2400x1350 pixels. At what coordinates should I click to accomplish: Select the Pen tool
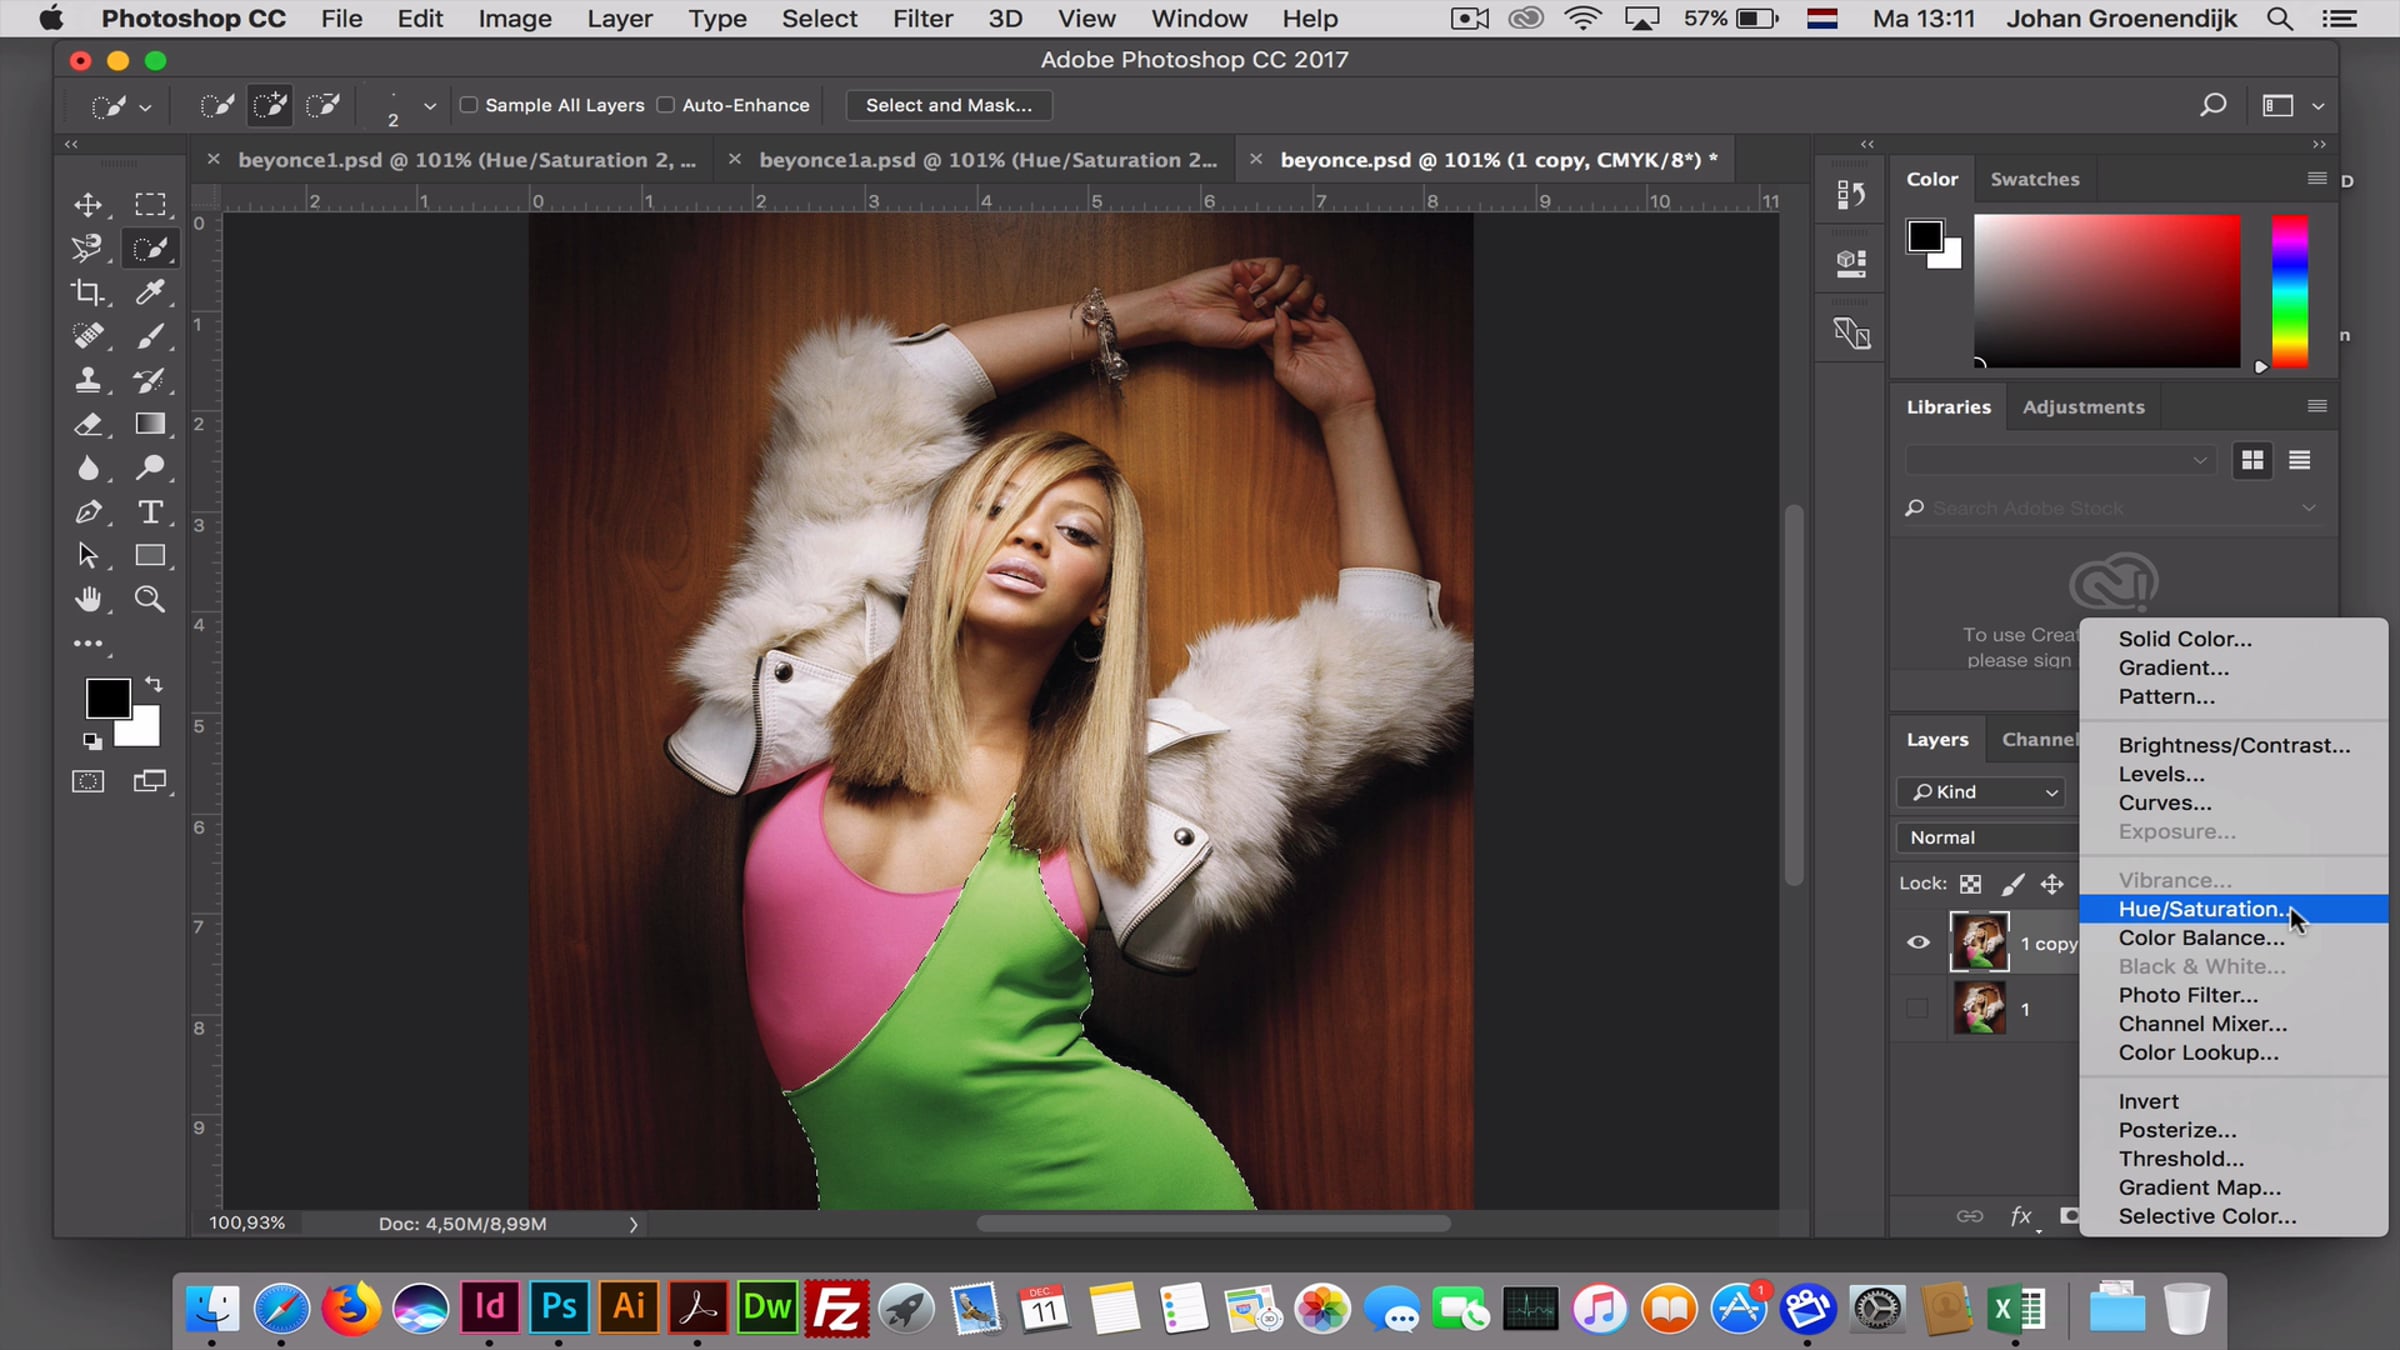[x=88, y=512]
